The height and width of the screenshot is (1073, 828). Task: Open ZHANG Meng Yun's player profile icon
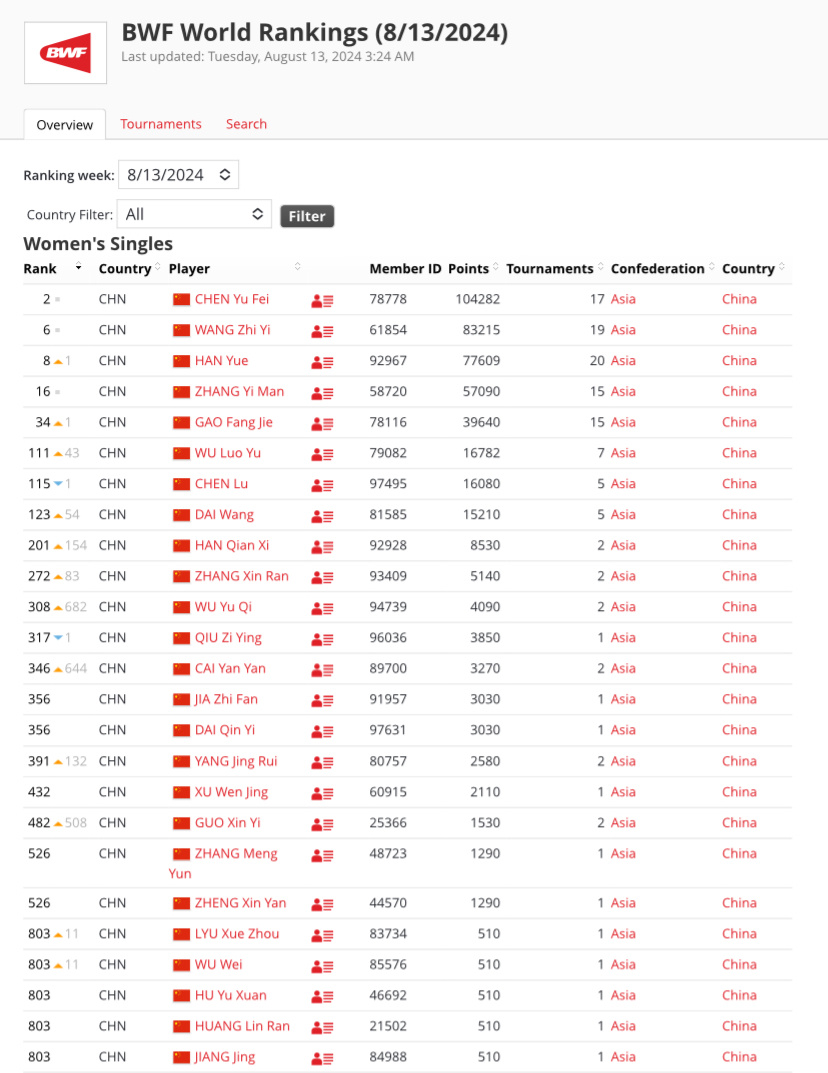point(322,855)
